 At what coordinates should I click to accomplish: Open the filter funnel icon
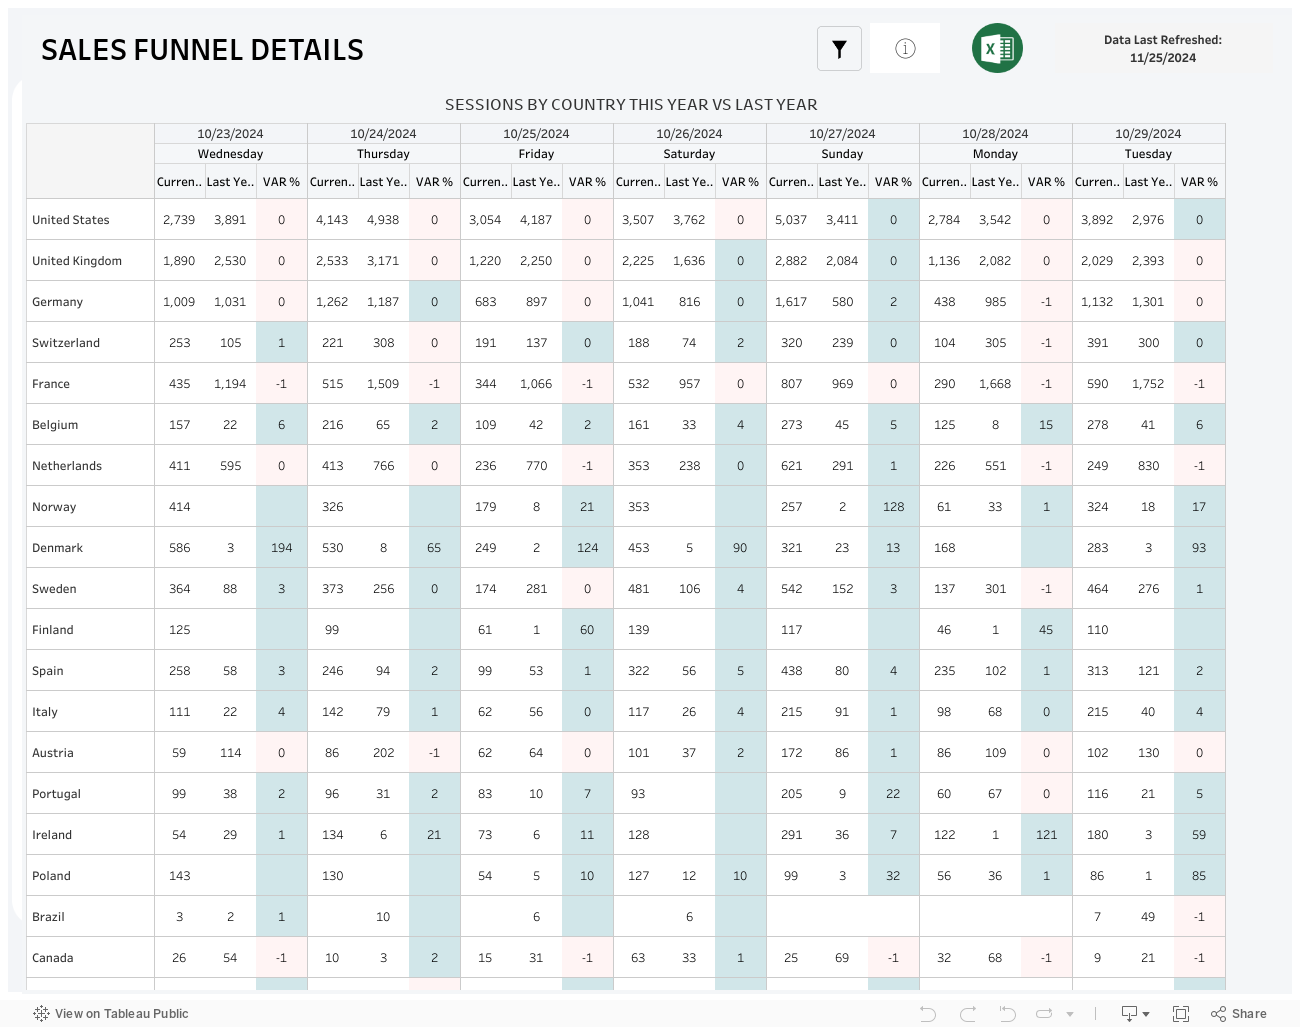point(839,48)
